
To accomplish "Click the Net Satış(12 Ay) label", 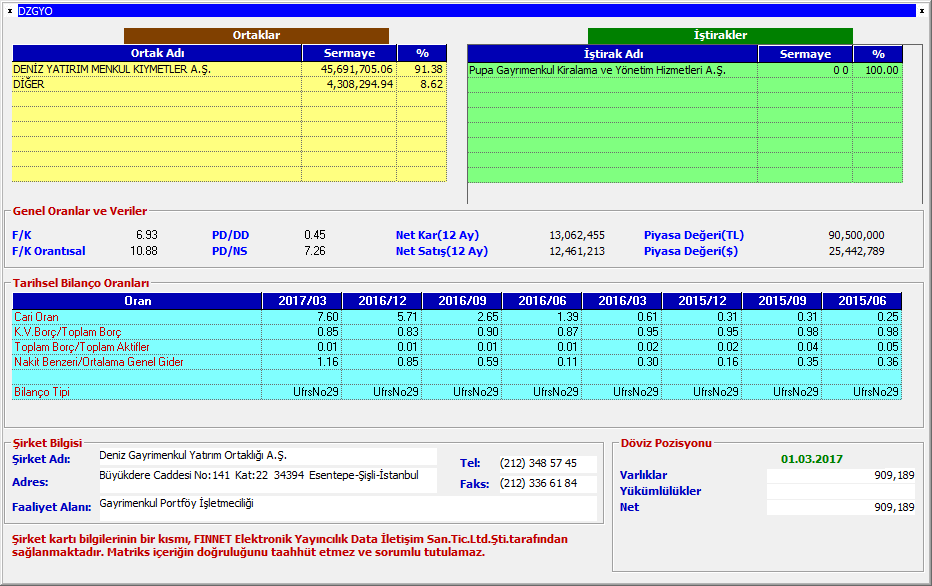I will [x=442, y=251].
